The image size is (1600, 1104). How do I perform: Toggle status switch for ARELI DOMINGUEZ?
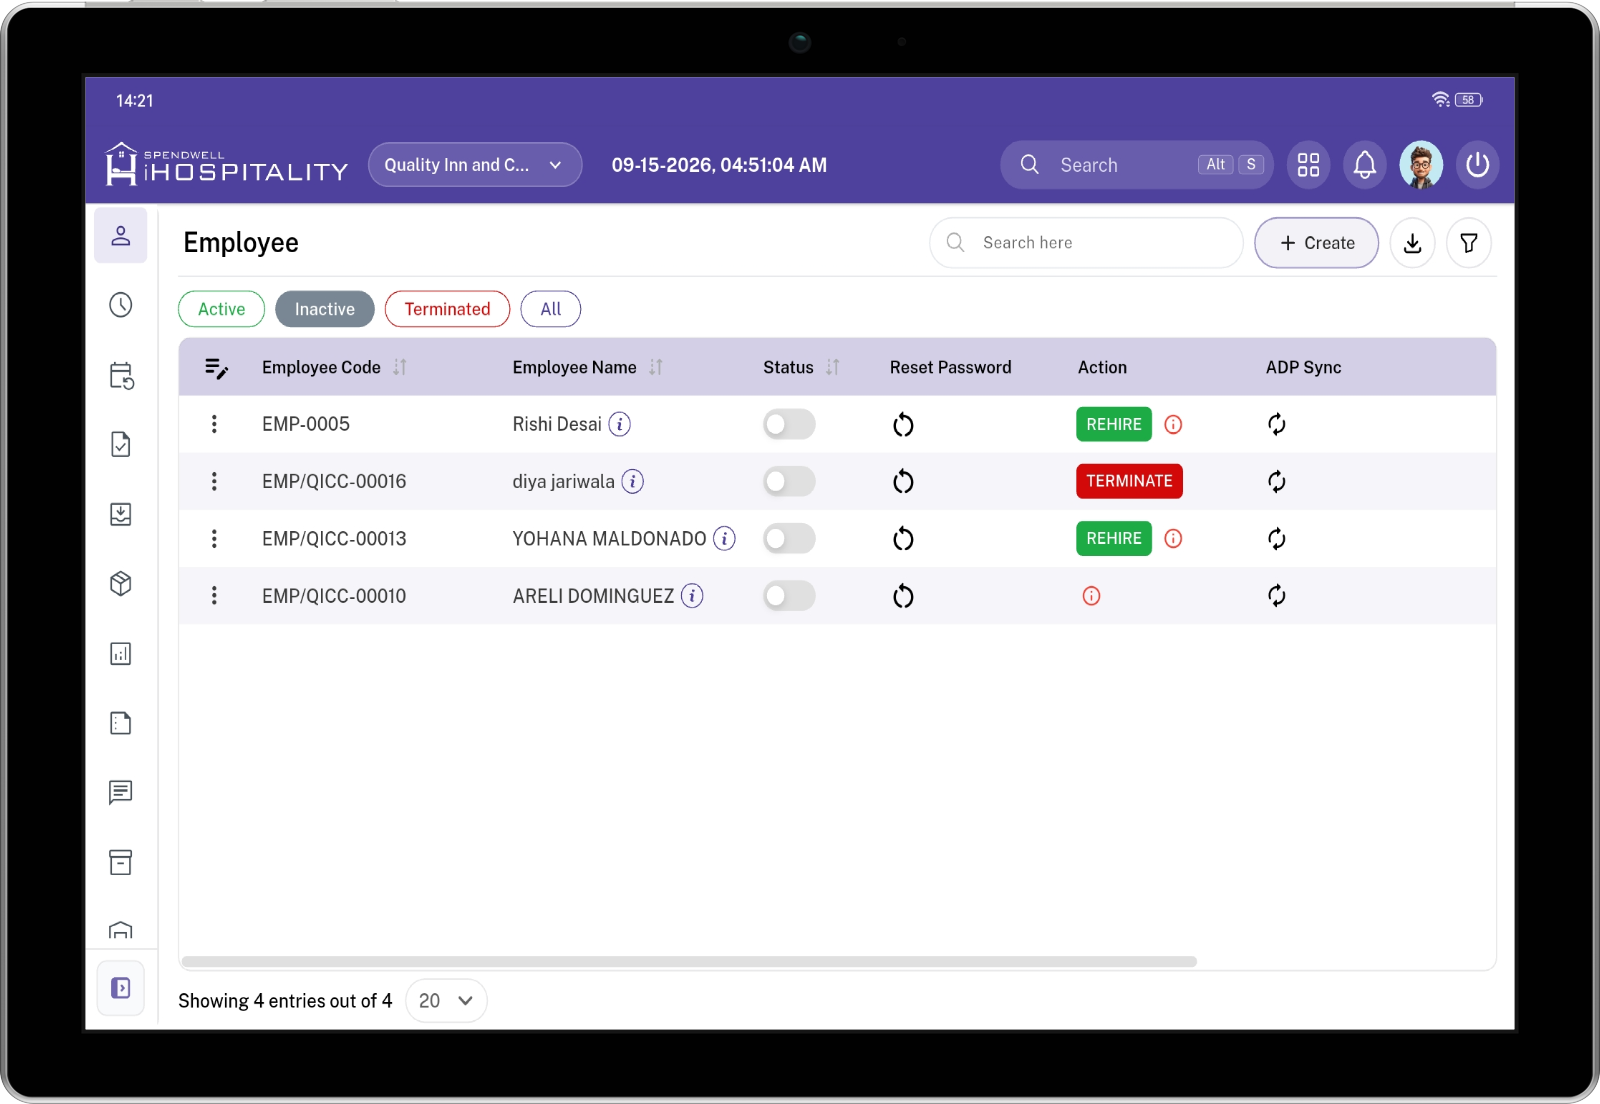pyautogui.click(x=789, y=596)
